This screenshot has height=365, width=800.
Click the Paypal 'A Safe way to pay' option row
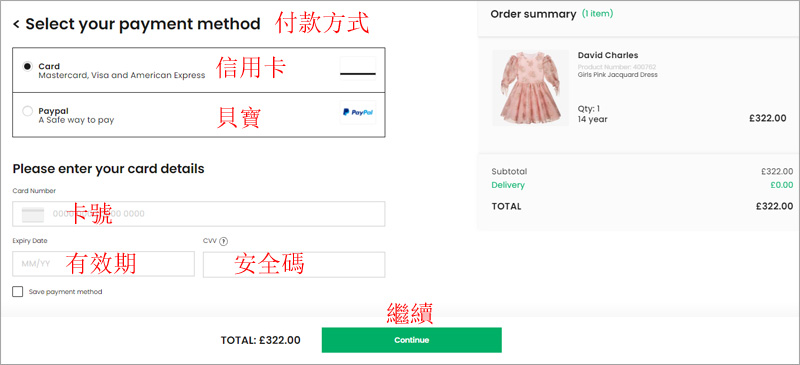(x=199, y=115)
